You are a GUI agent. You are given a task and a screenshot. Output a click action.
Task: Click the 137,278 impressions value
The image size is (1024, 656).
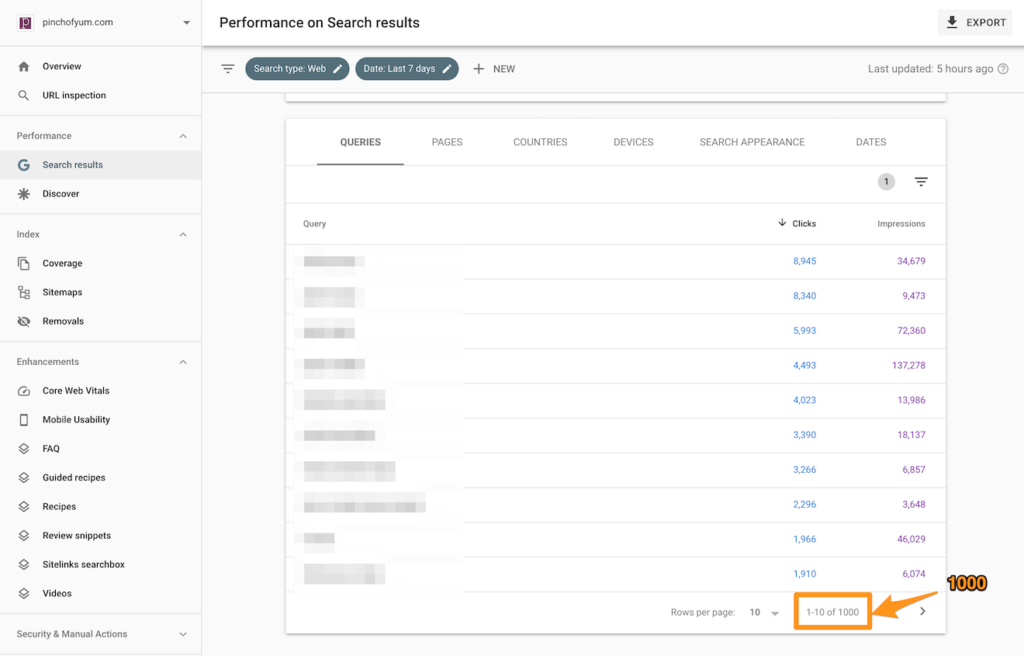908,365
